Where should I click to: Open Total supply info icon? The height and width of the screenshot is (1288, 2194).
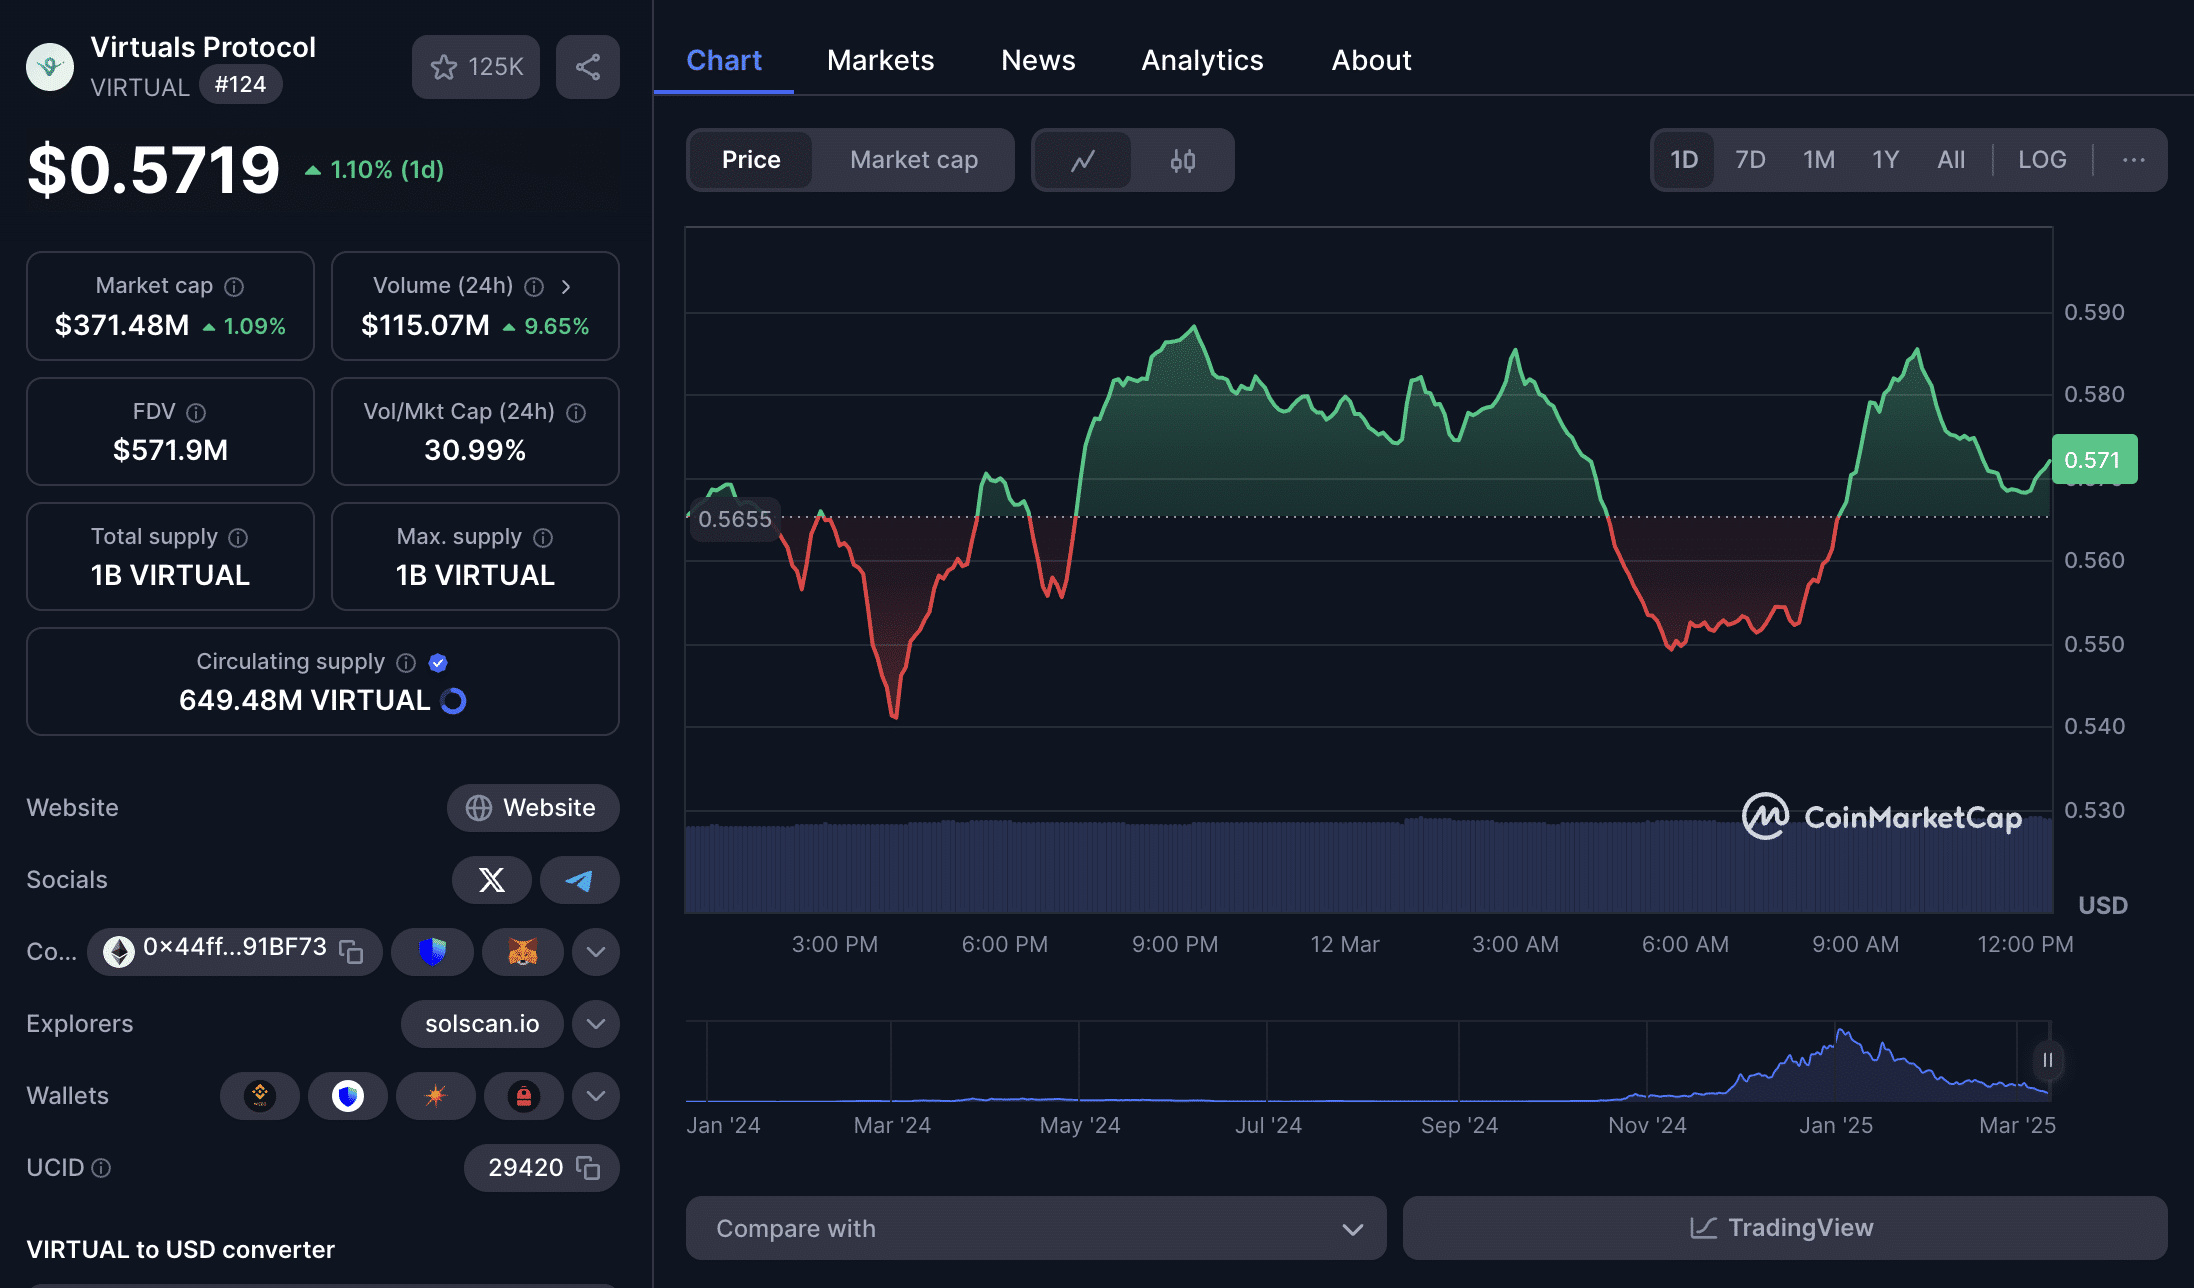pyautogui.click(x=238, y=538)
